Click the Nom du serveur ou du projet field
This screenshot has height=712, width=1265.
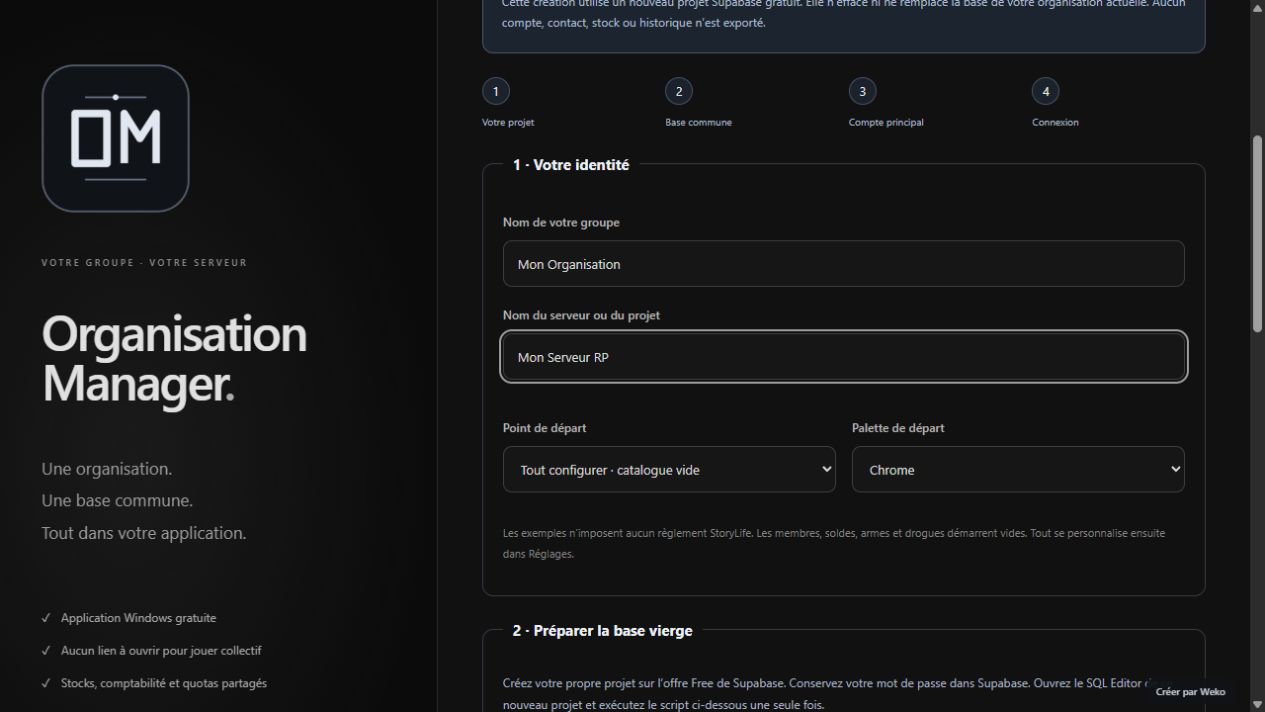[843, 357]
